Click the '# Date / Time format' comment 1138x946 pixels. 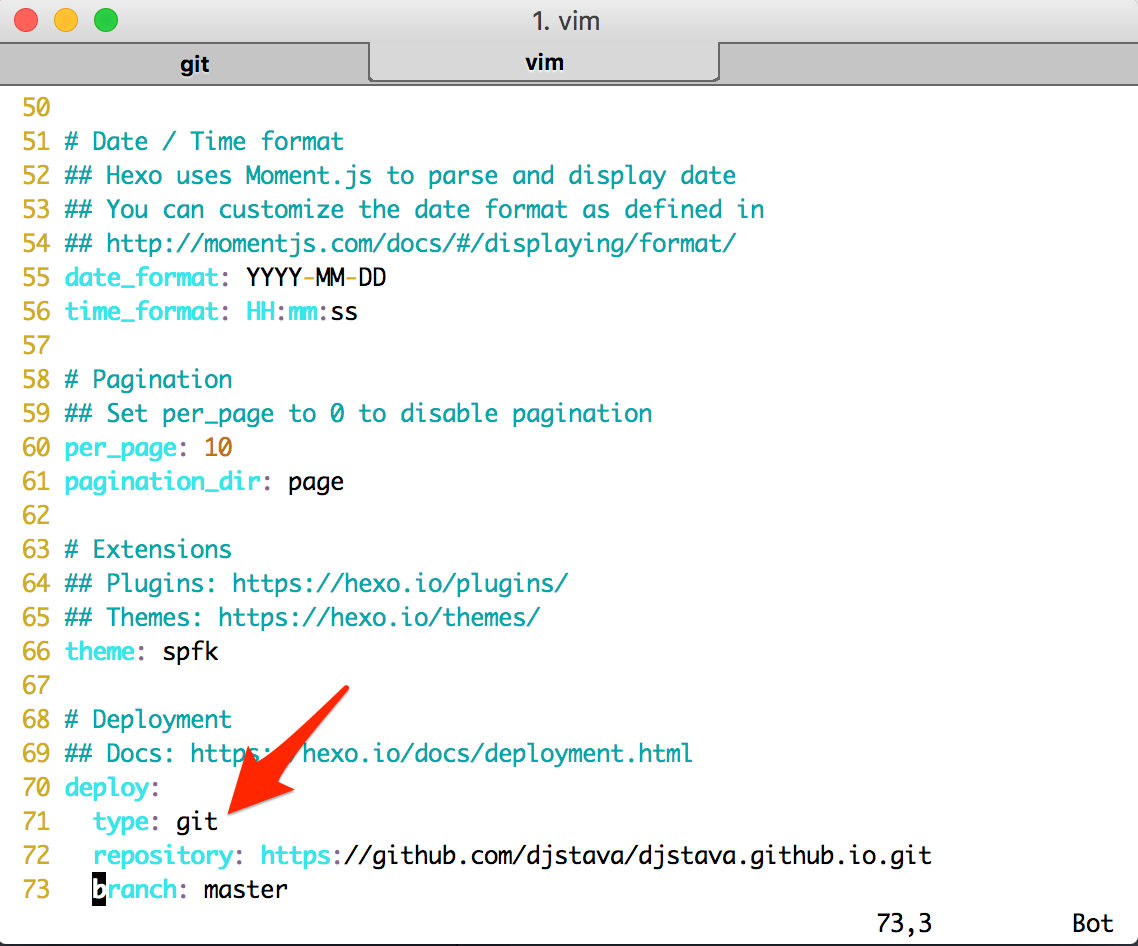[x=204, y=141]
